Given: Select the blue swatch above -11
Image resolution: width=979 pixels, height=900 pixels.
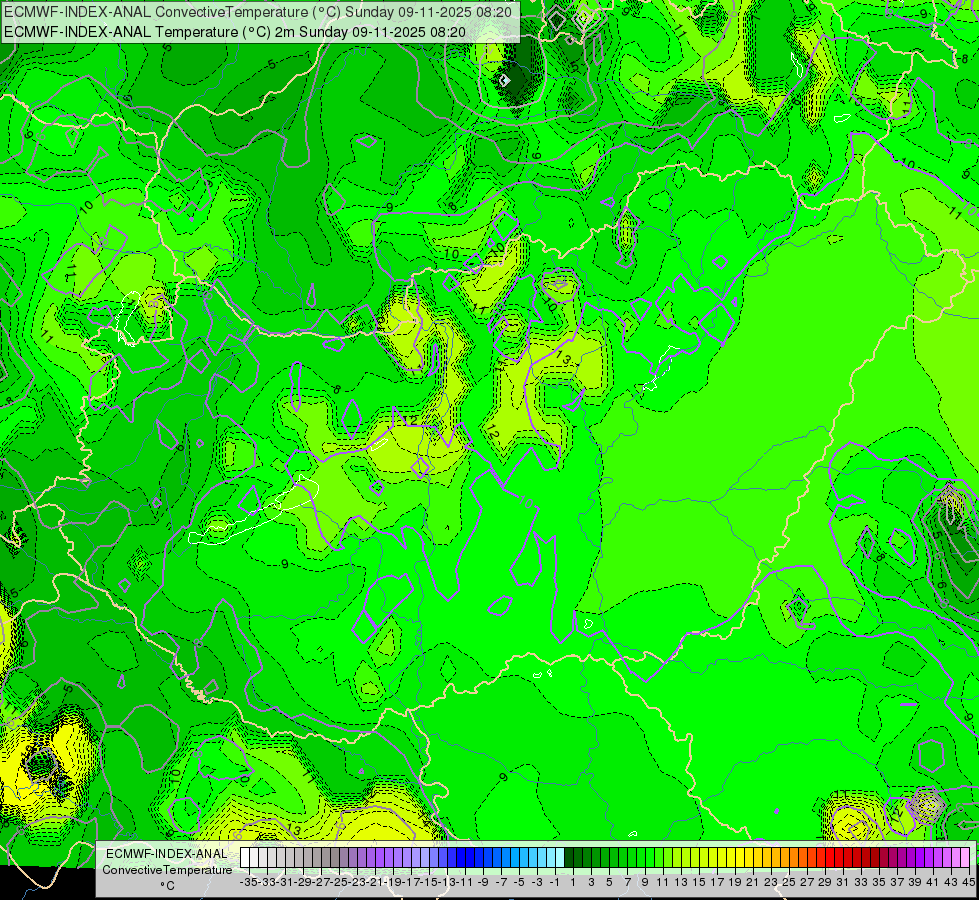Looking at the screenshot, I should (461, 857).
